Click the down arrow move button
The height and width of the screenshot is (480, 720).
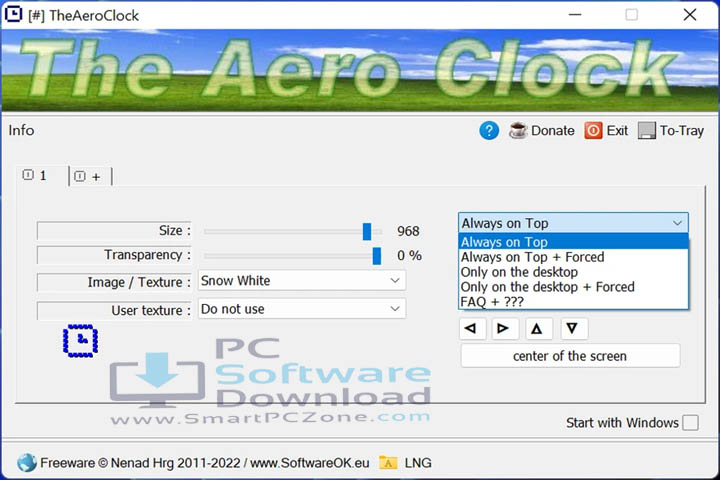(x=574, y=328)
